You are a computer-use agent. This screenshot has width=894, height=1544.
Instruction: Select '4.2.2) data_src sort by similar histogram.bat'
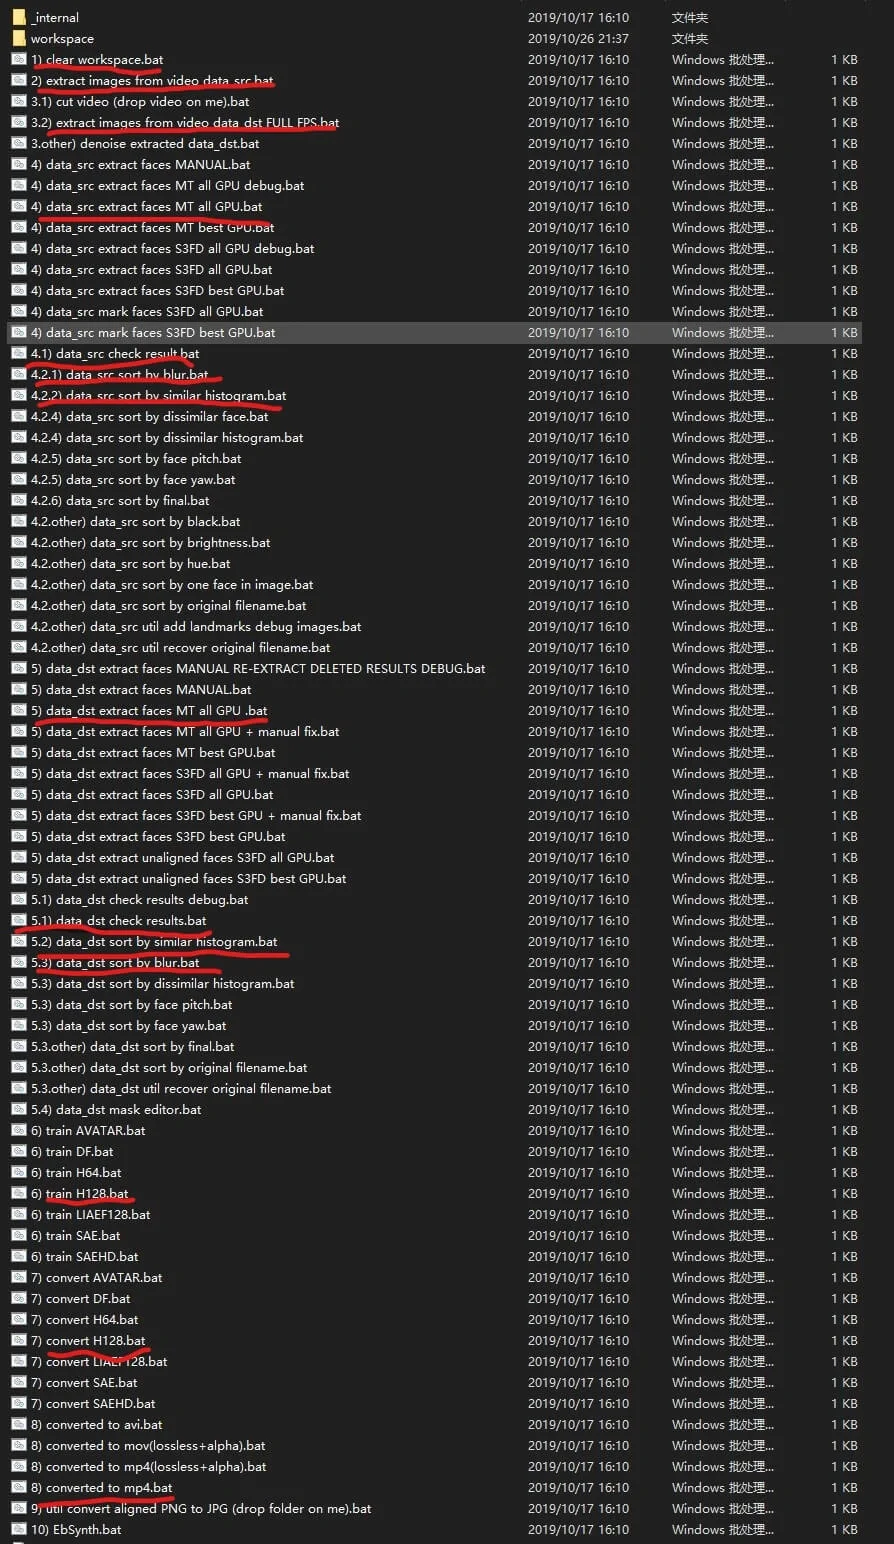pos(158,396)
